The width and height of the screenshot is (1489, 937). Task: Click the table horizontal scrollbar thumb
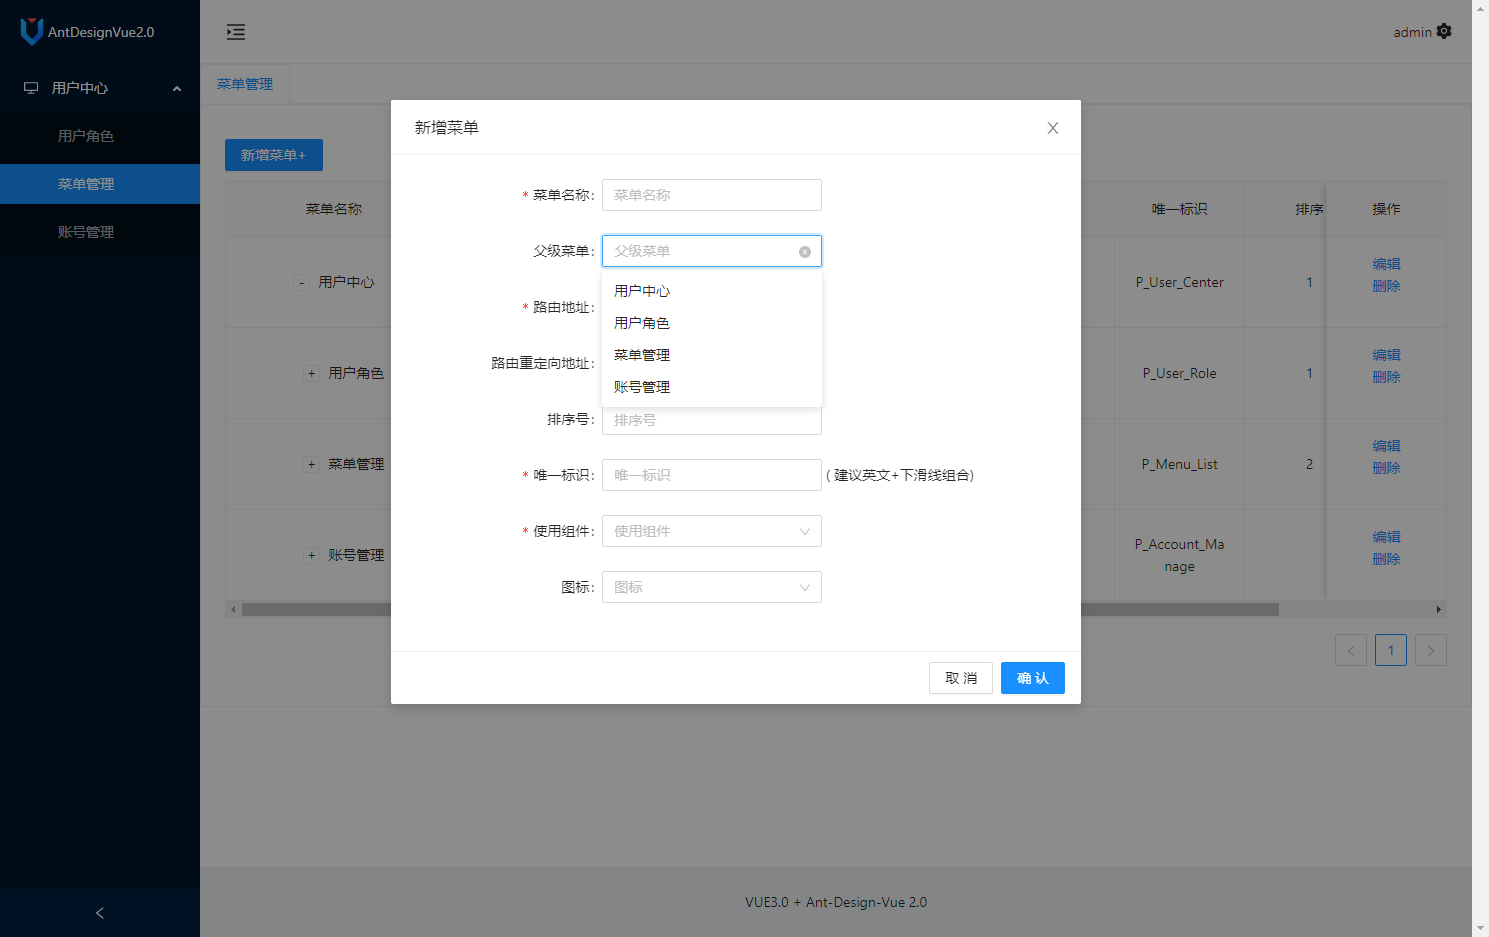pyautogui.click(x=760, y=609)
